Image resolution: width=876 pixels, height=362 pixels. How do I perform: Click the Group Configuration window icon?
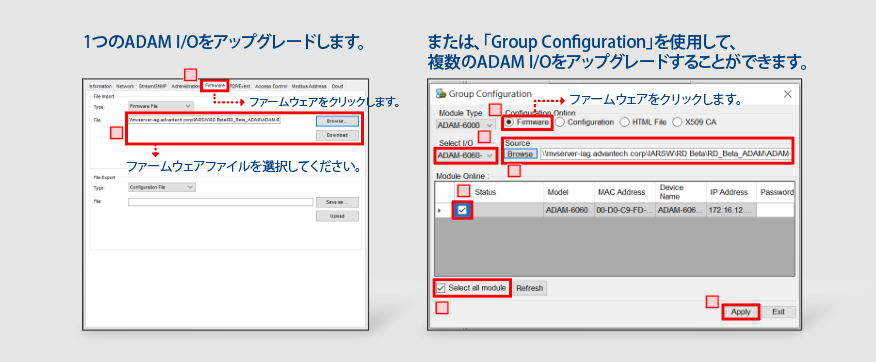point(441,93)
